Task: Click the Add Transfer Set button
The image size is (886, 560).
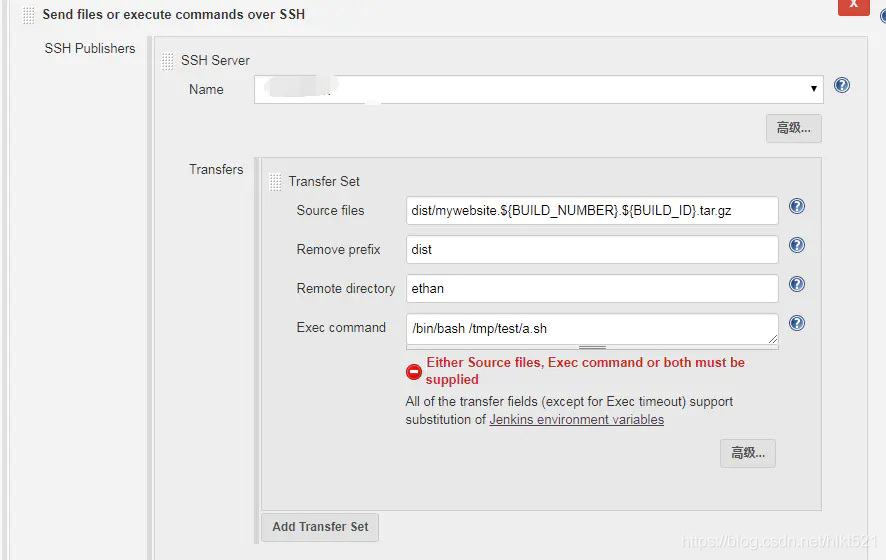Action: coord(320,527)
